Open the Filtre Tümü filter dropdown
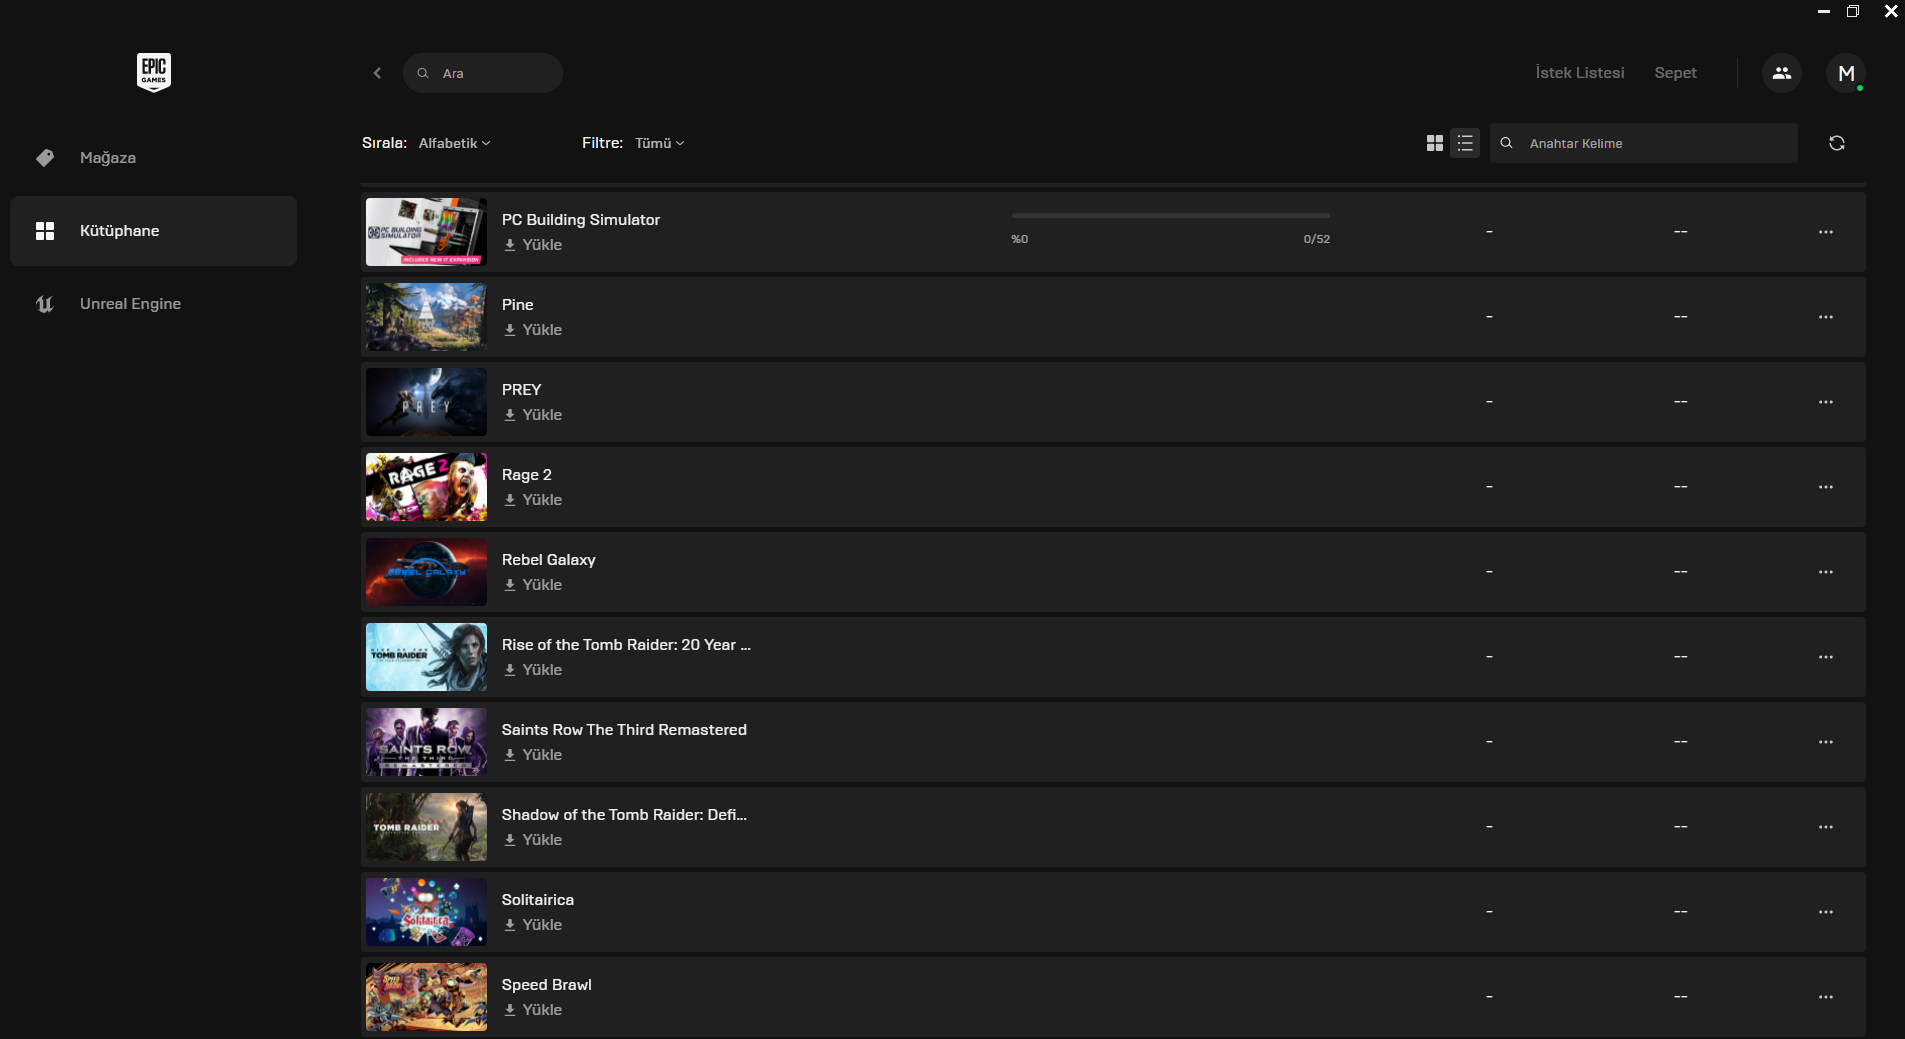1905x1039 pixels. point(659,143)
